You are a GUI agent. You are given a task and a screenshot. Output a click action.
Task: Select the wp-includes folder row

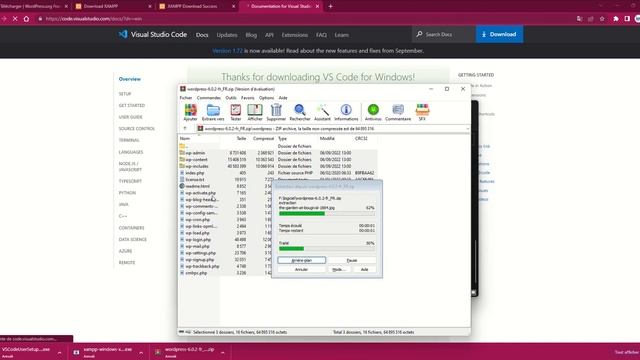[278, 166]
